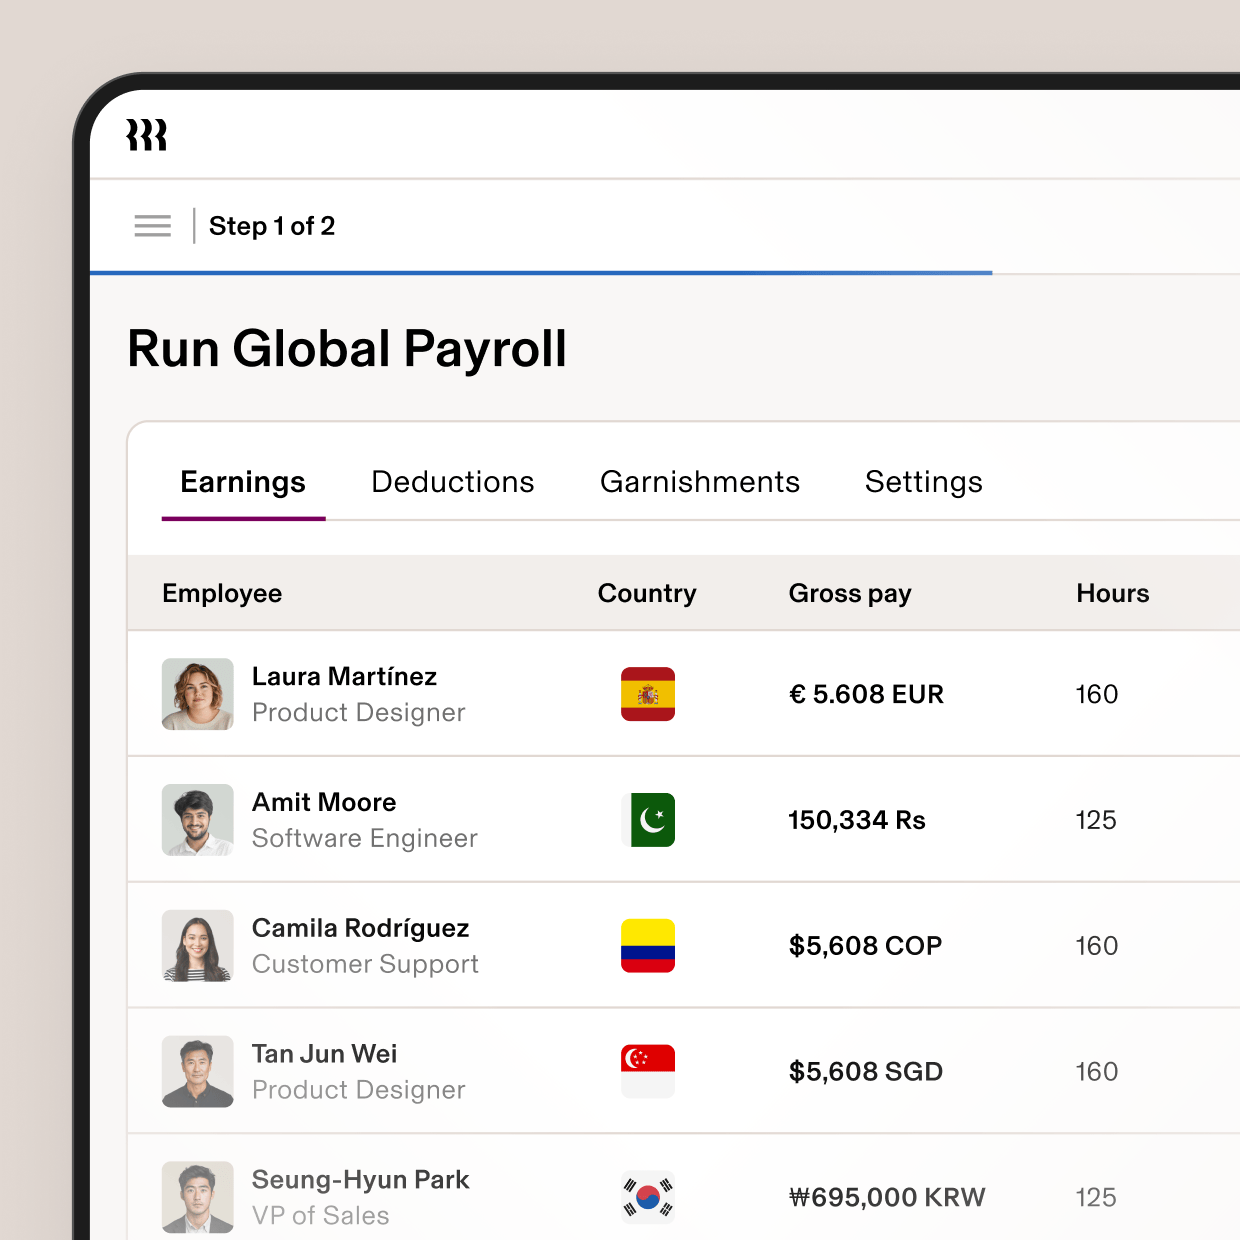Click the Spain flag for Laura Martínez
The height and width of the screenshot is (1240, 1240).
click(x=647, y=694)
